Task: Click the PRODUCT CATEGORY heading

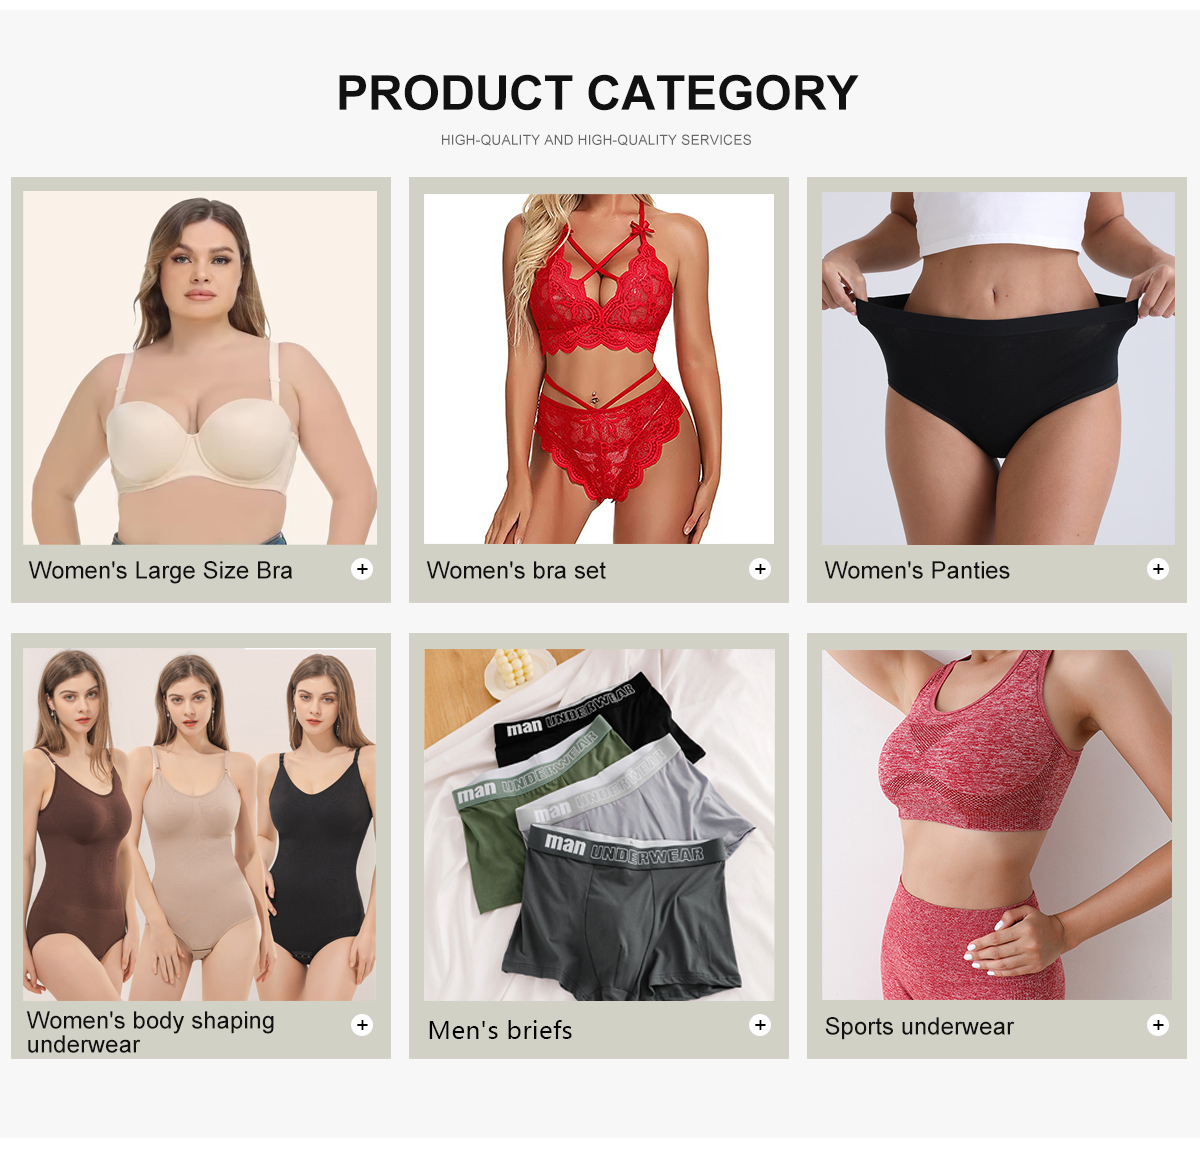Action: [x=597, y=93]
